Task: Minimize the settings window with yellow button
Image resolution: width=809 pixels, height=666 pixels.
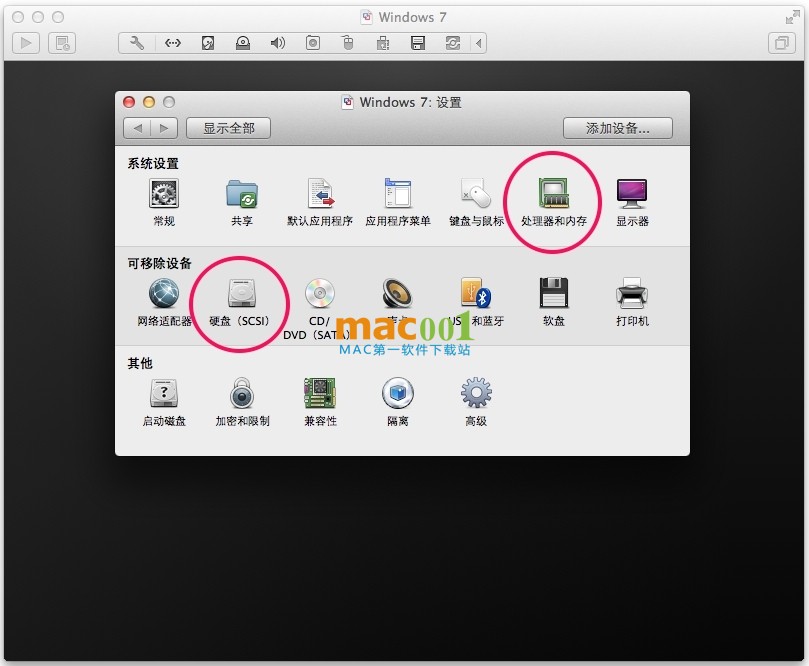Action: click(149, 102)
